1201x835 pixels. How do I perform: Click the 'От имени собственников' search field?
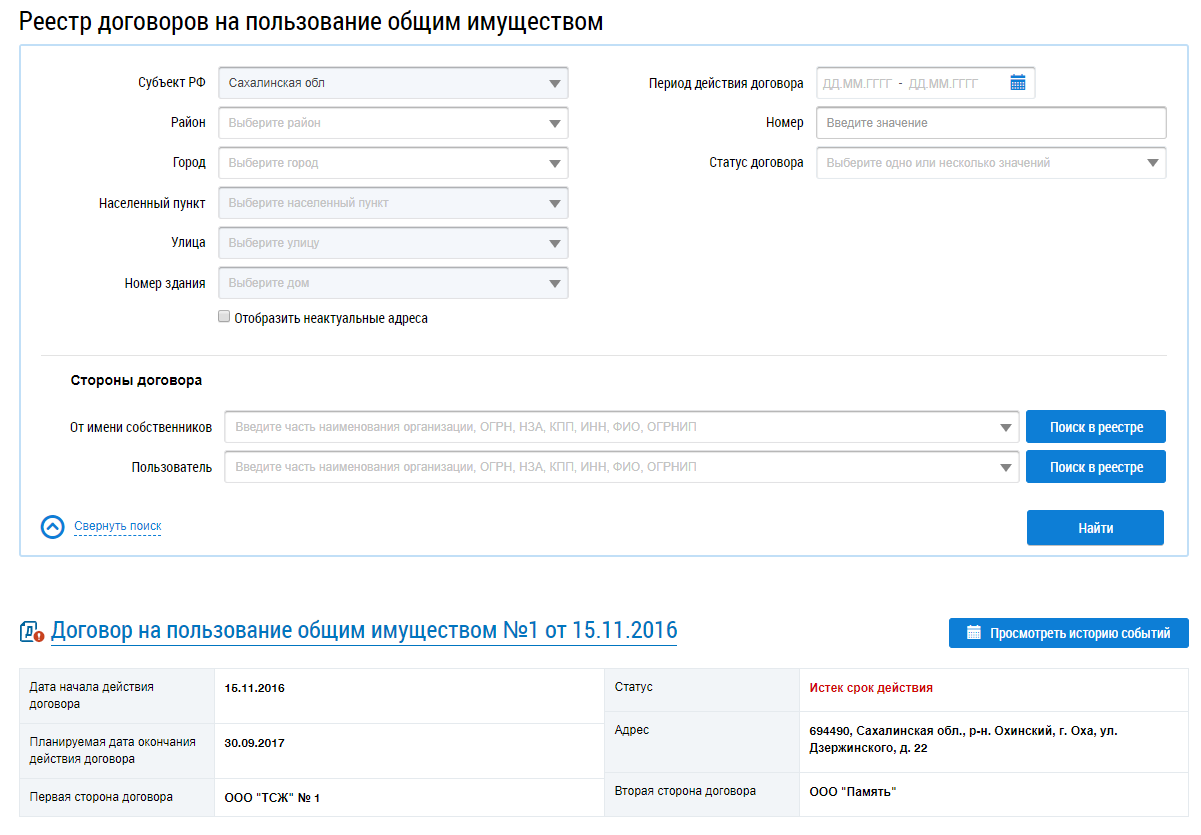620,427
